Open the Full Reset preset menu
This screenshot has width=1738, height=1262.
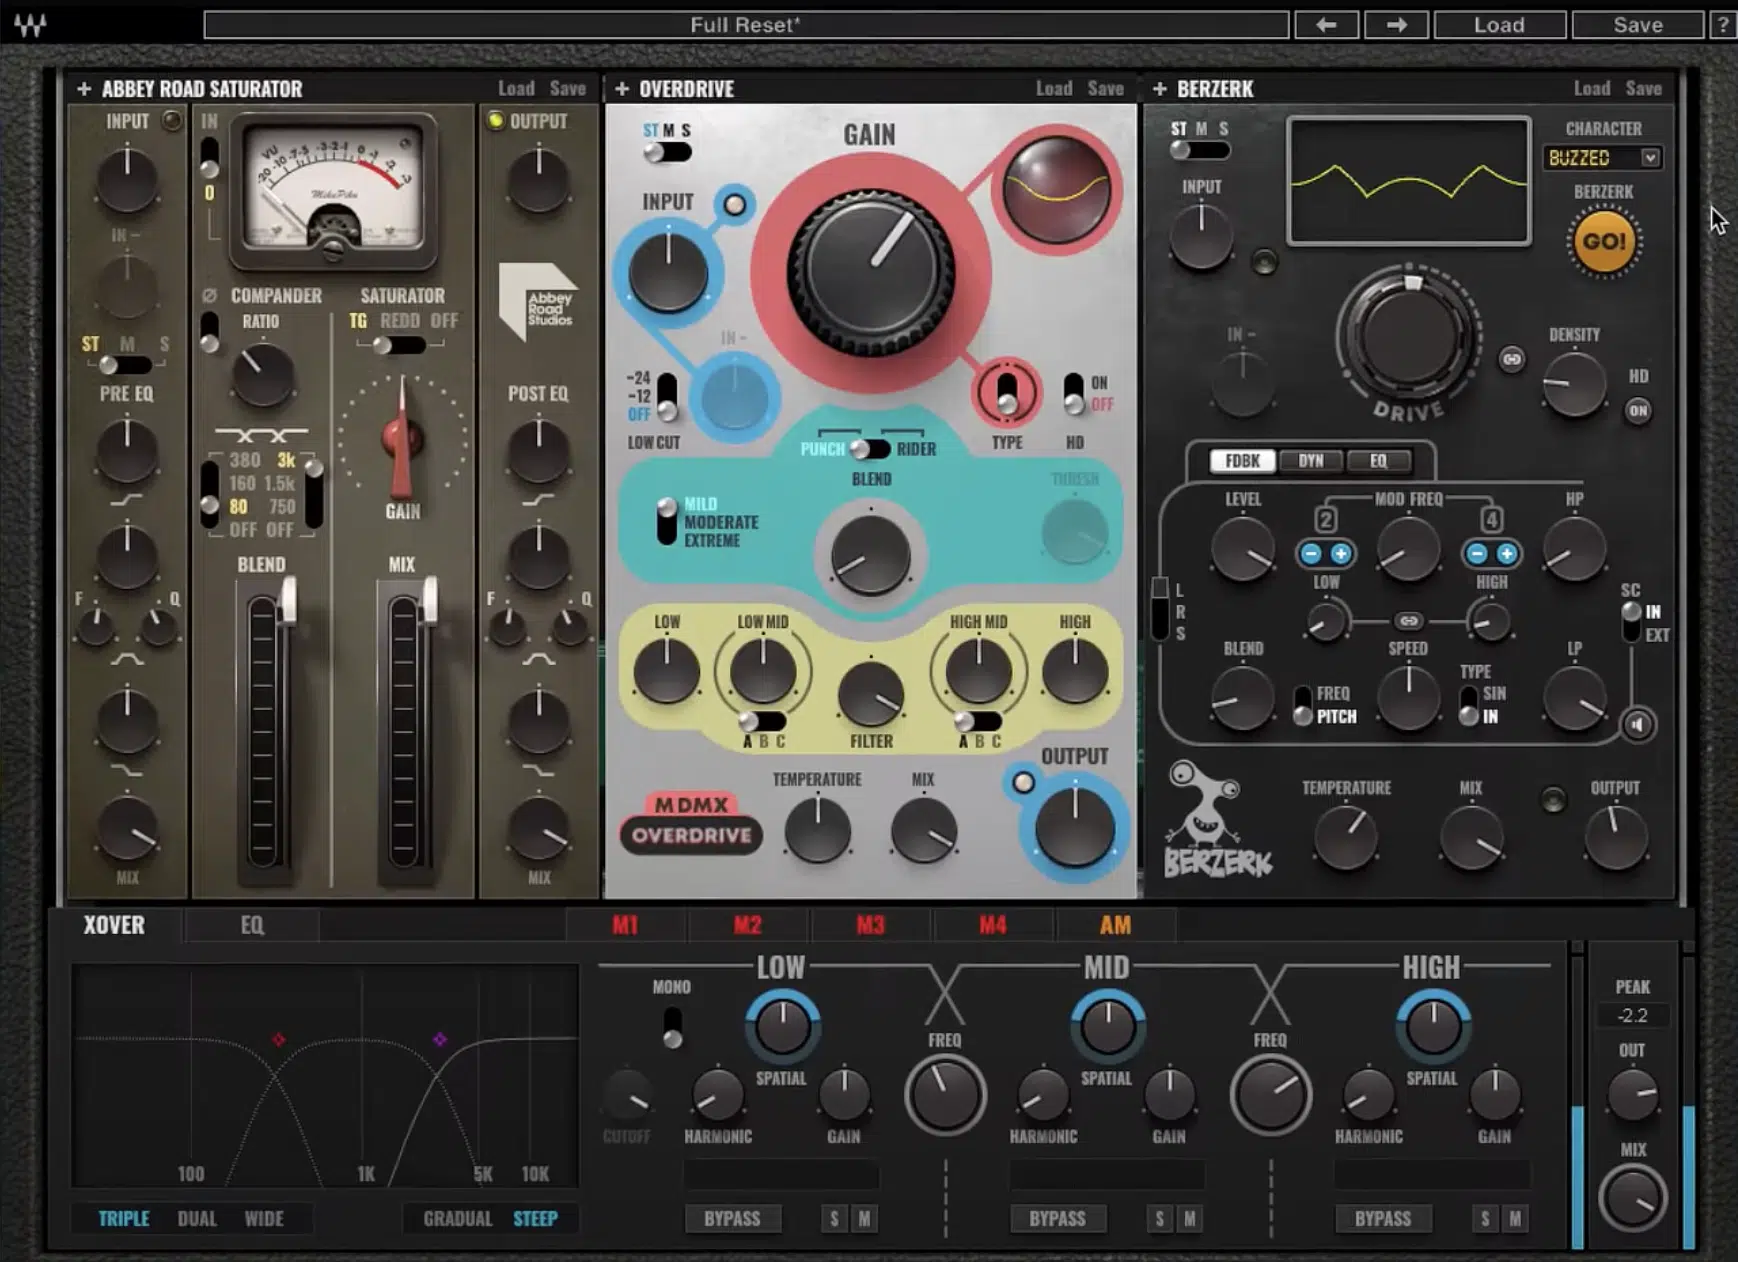[x=746, y=25]
